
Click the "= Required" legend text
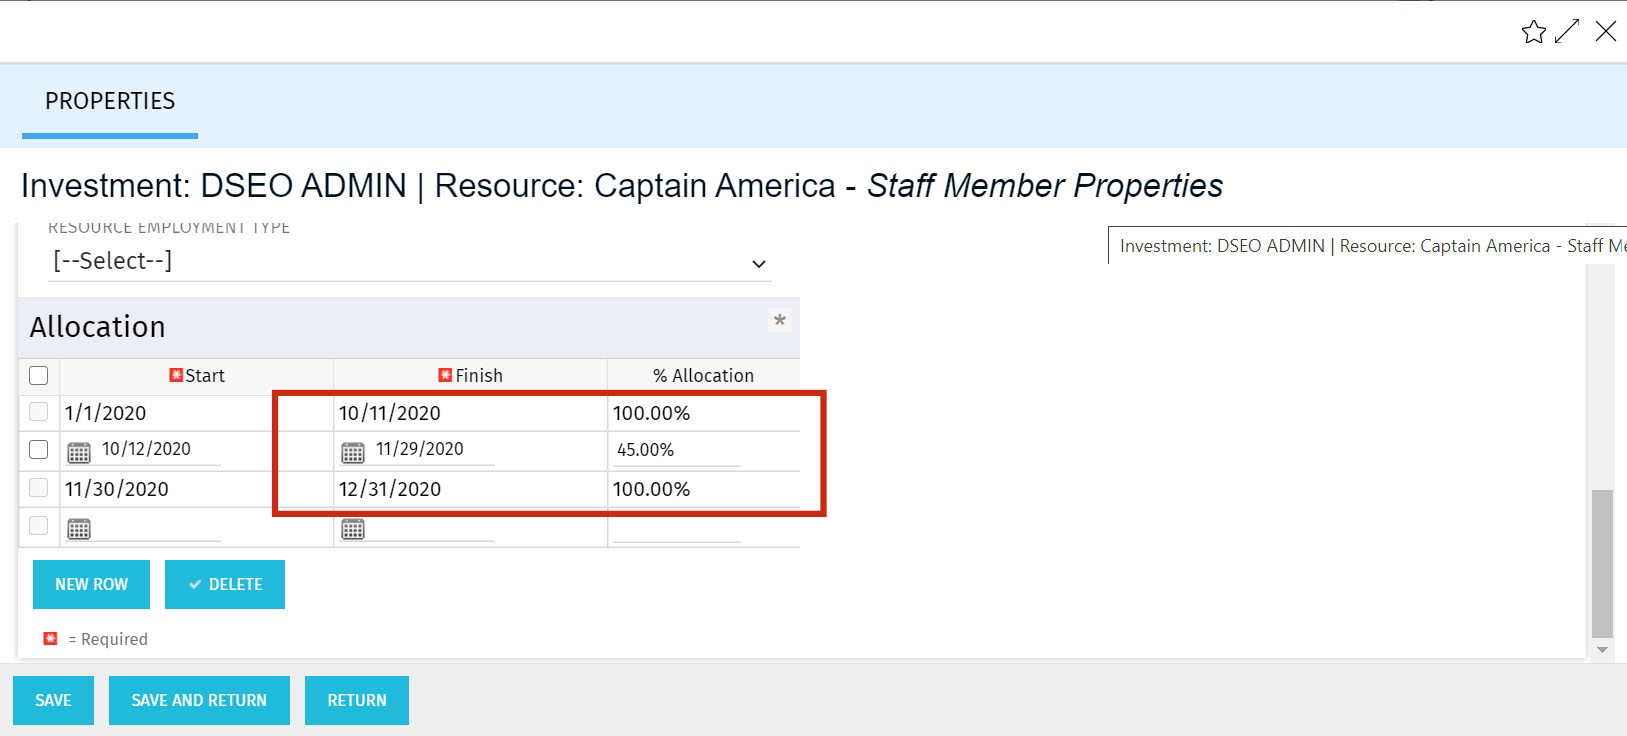108,639
